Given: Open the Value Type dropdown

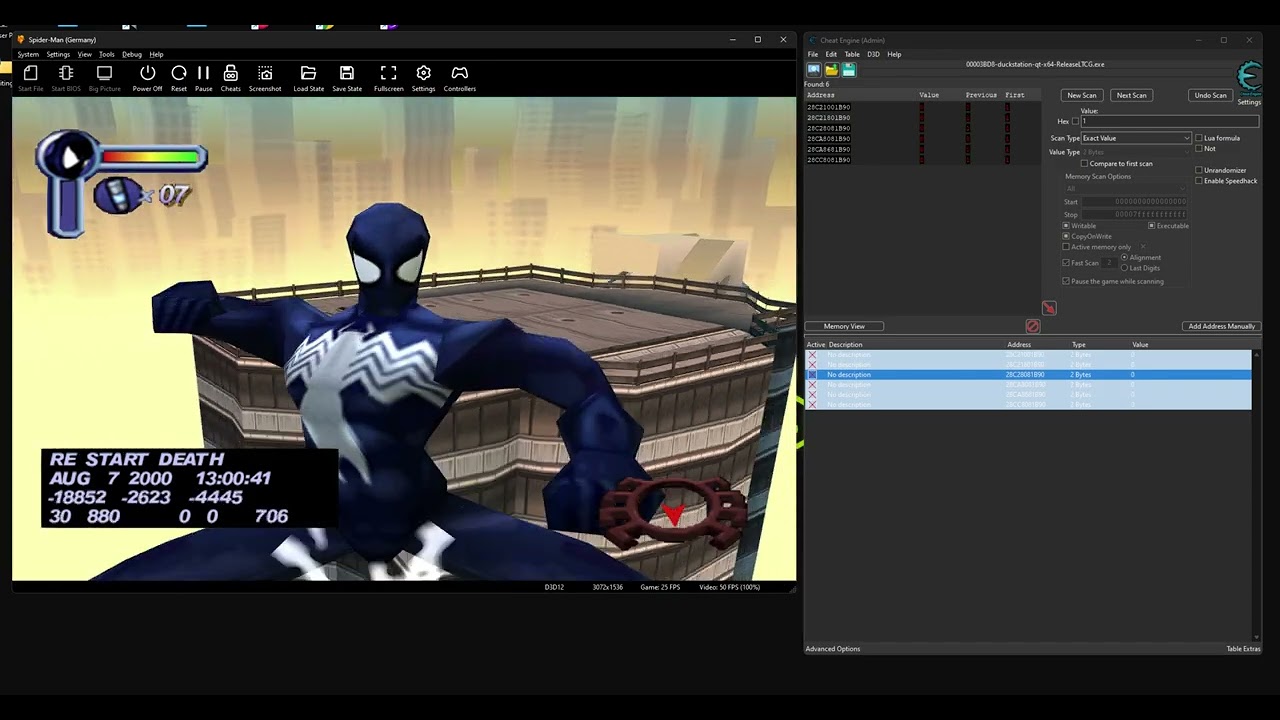Looking at the screenshot, I should [1136, 152].
